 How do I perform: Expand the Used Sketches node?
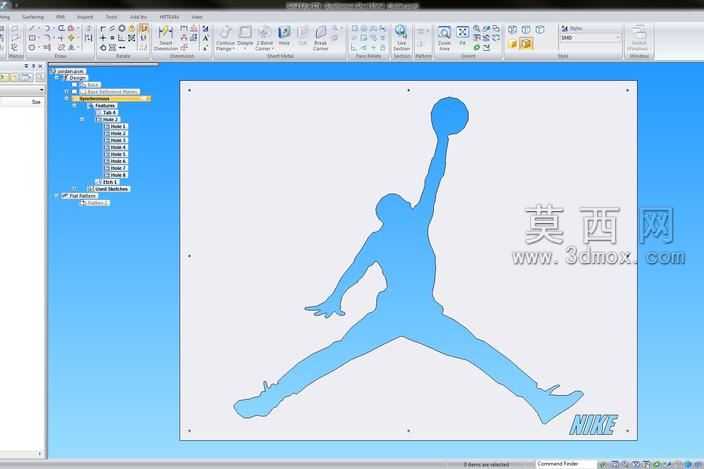(75, 189)
